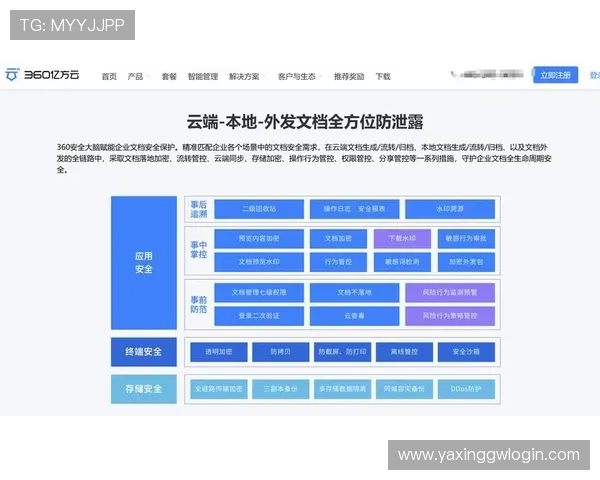600x480 pixels.
Task: Click the DDos防护 tile
Action: point(466,389)
